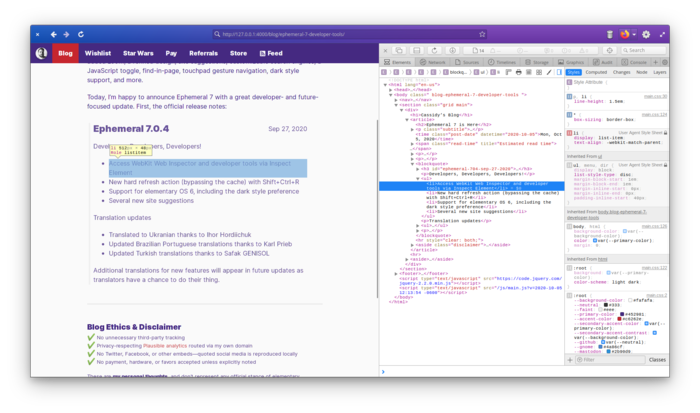
Task: Toggle the 'p, li' rule icon
Action: coord(569,96)
